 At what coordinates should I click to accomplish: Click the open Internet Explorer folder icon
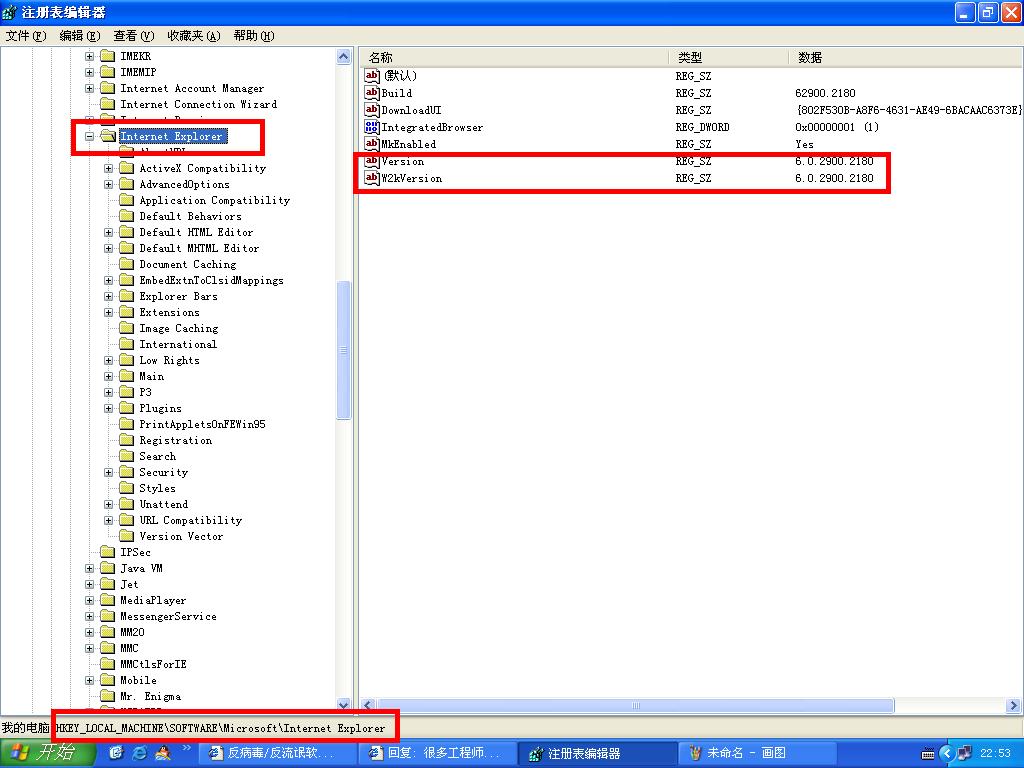(x=108, y=136)
